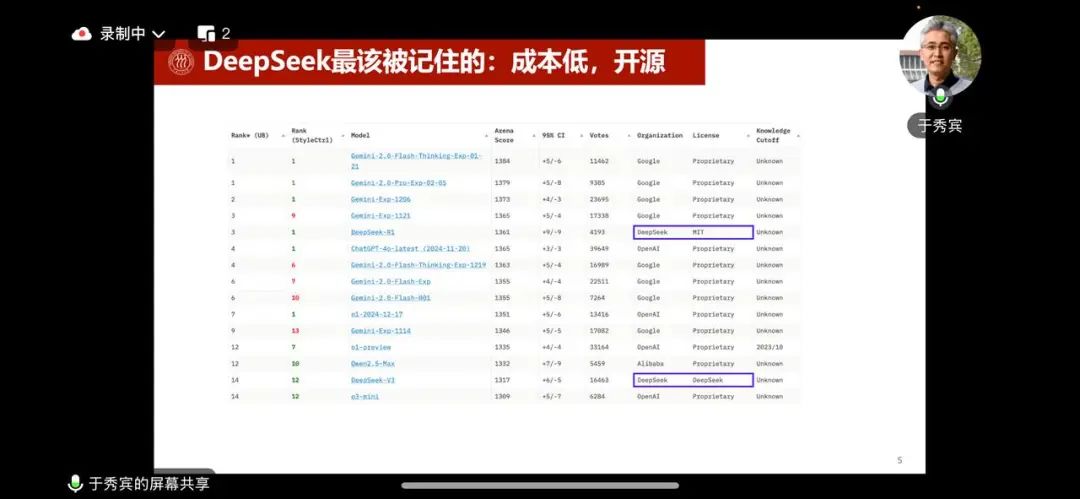Screen dimensions: 1080x499
Task: Click the +3/-3 confidence interval cell
Action: tap(552, 249)
